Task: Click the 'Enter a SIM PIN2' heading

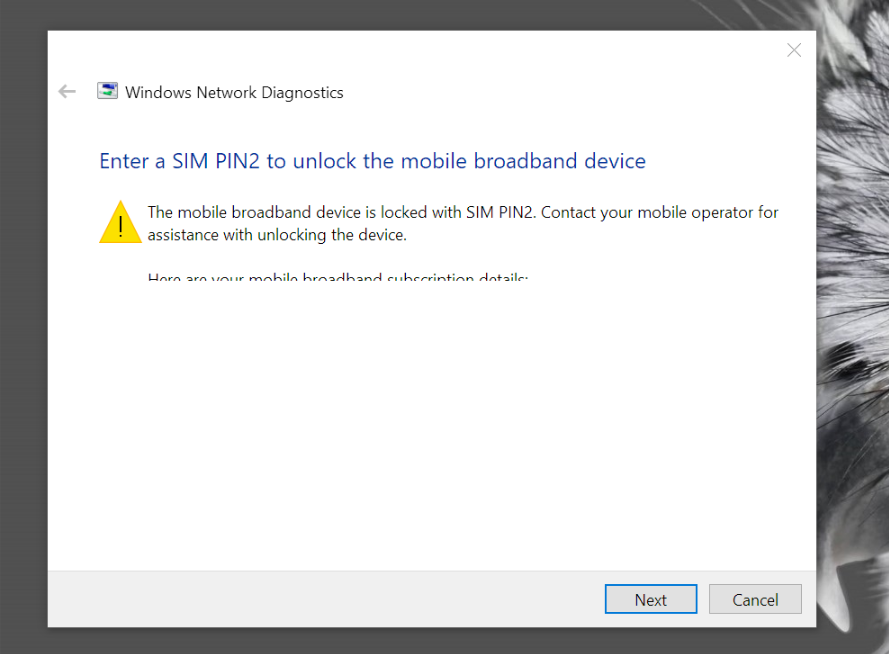Action: 372,161
